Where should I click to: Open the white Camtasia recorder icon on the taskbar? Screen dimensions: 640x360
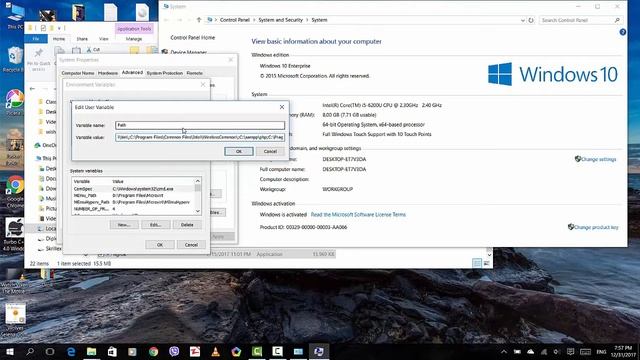click(x=278, y=351)
